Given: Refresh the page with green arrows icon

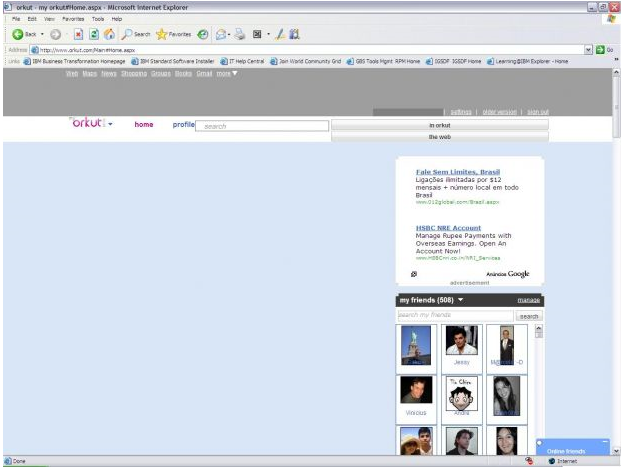Looking at the screenshot, I should click(94, 34).
